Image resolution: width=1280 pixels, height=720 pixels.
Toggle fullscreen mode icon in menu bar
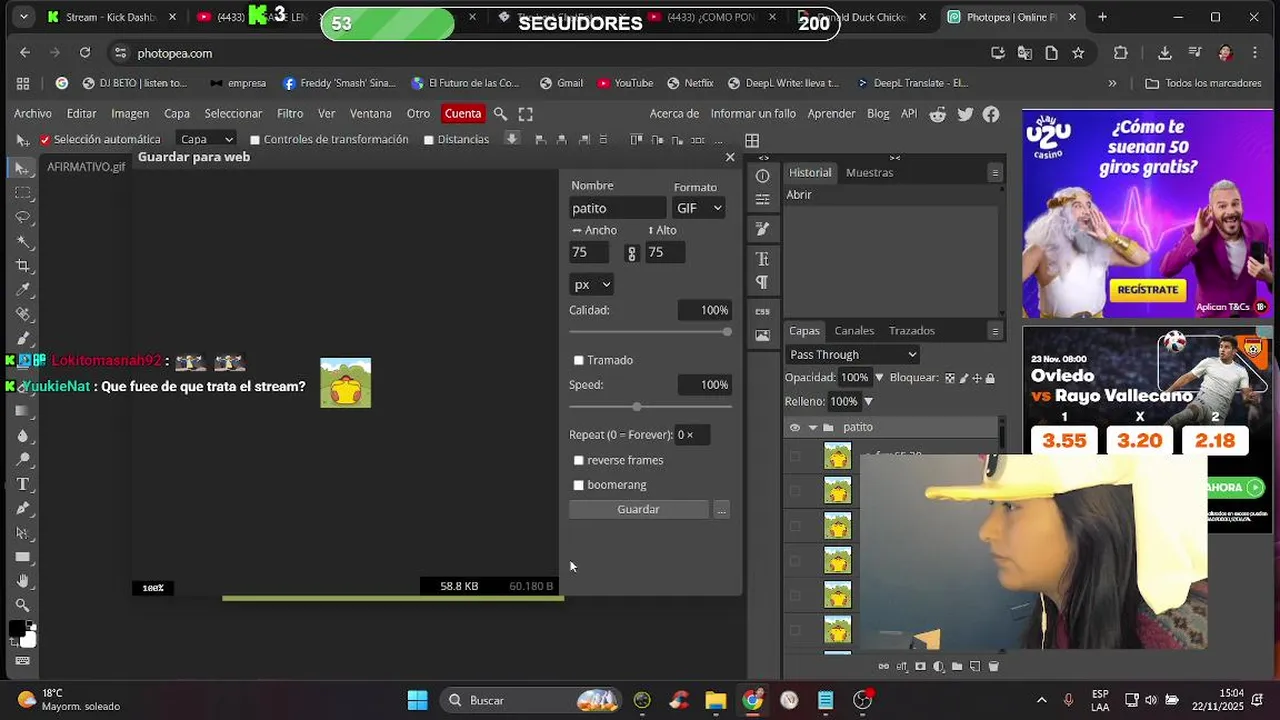coord(526,114)
